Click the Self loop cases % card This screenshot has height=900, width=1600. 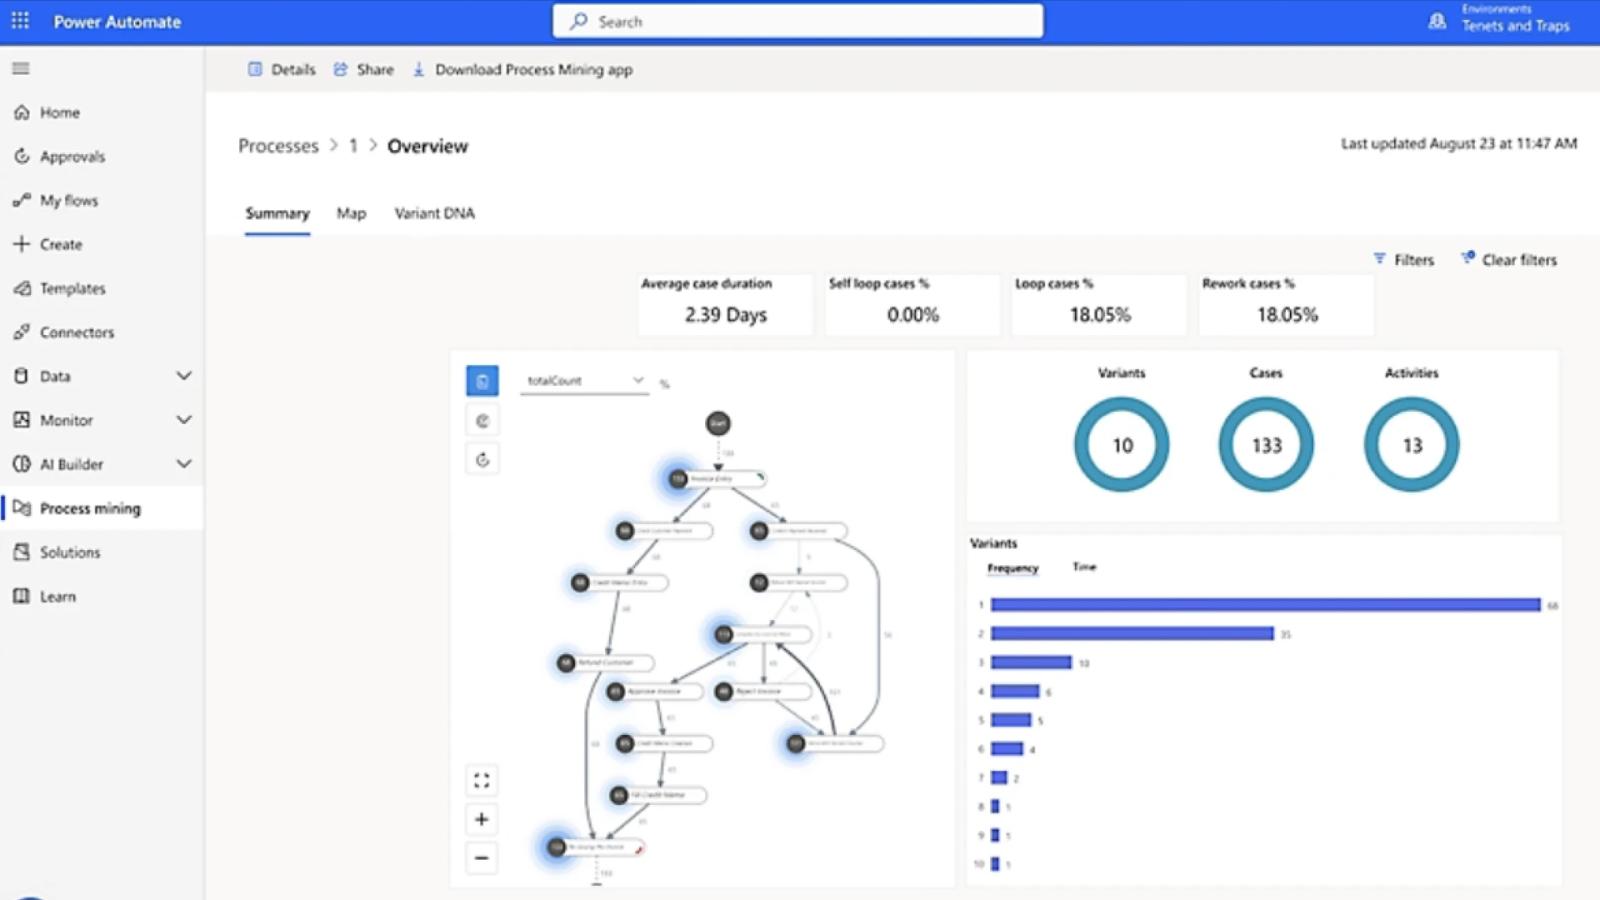[912, 304]
